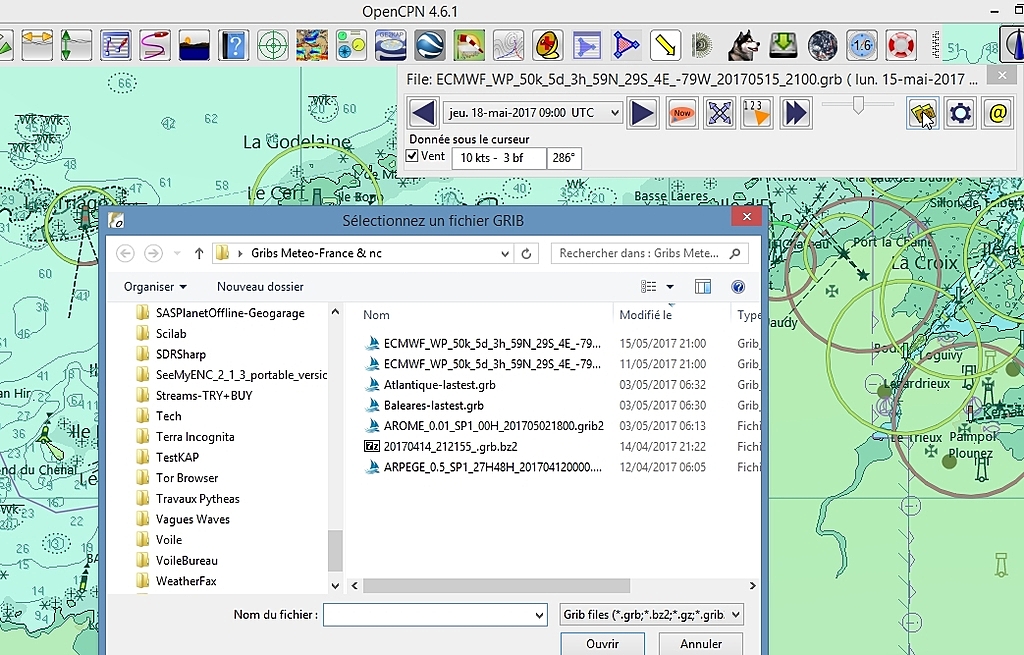Click the triangle polygon plugin icon
This screenshot has width=1024, height=655.
[626, 45]
